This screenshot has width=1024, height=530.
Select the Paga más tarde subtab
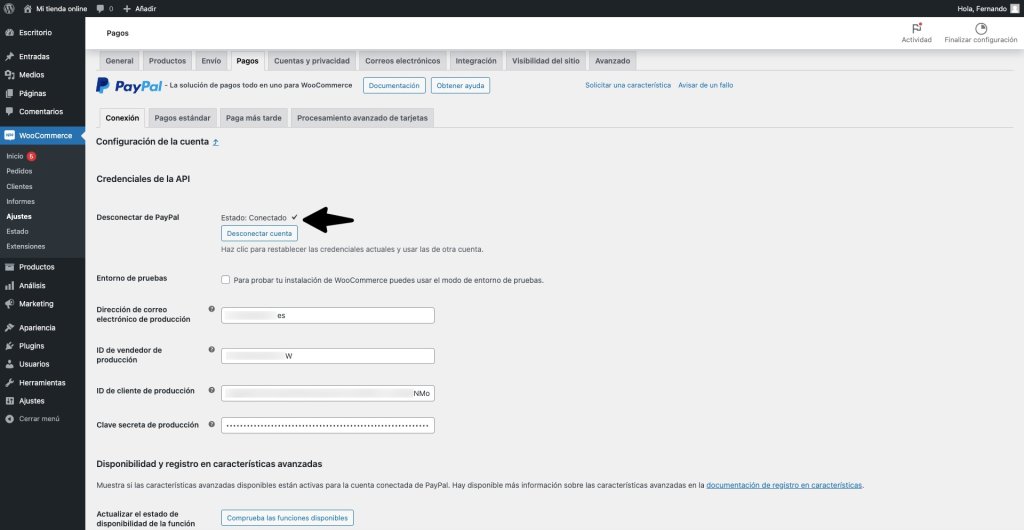click(x=253, y=118)
